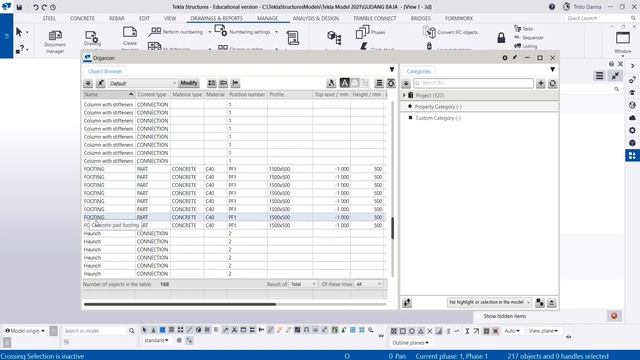Click the Modify button
The image size is (640, 360).
coord(189,83)
